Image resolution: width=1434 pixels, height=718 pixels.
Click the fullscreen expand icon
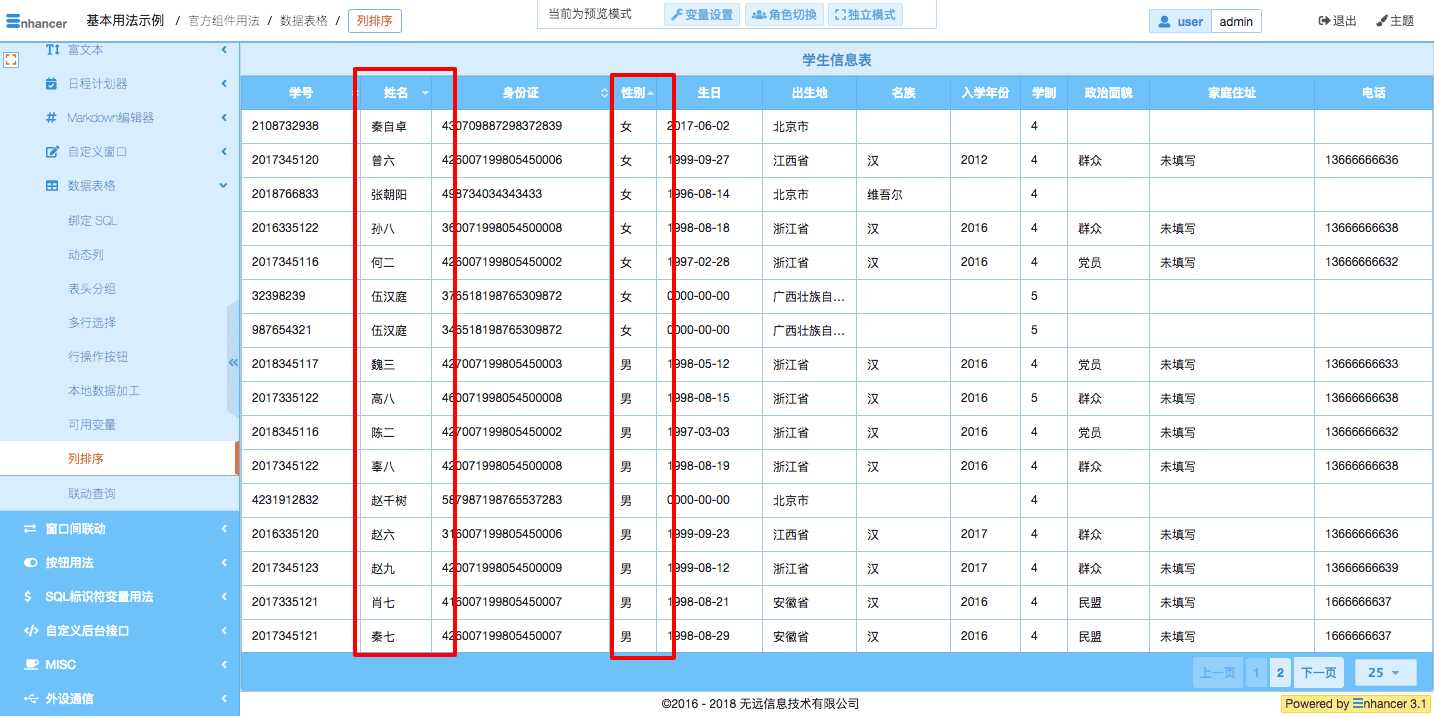pos(11,60)
